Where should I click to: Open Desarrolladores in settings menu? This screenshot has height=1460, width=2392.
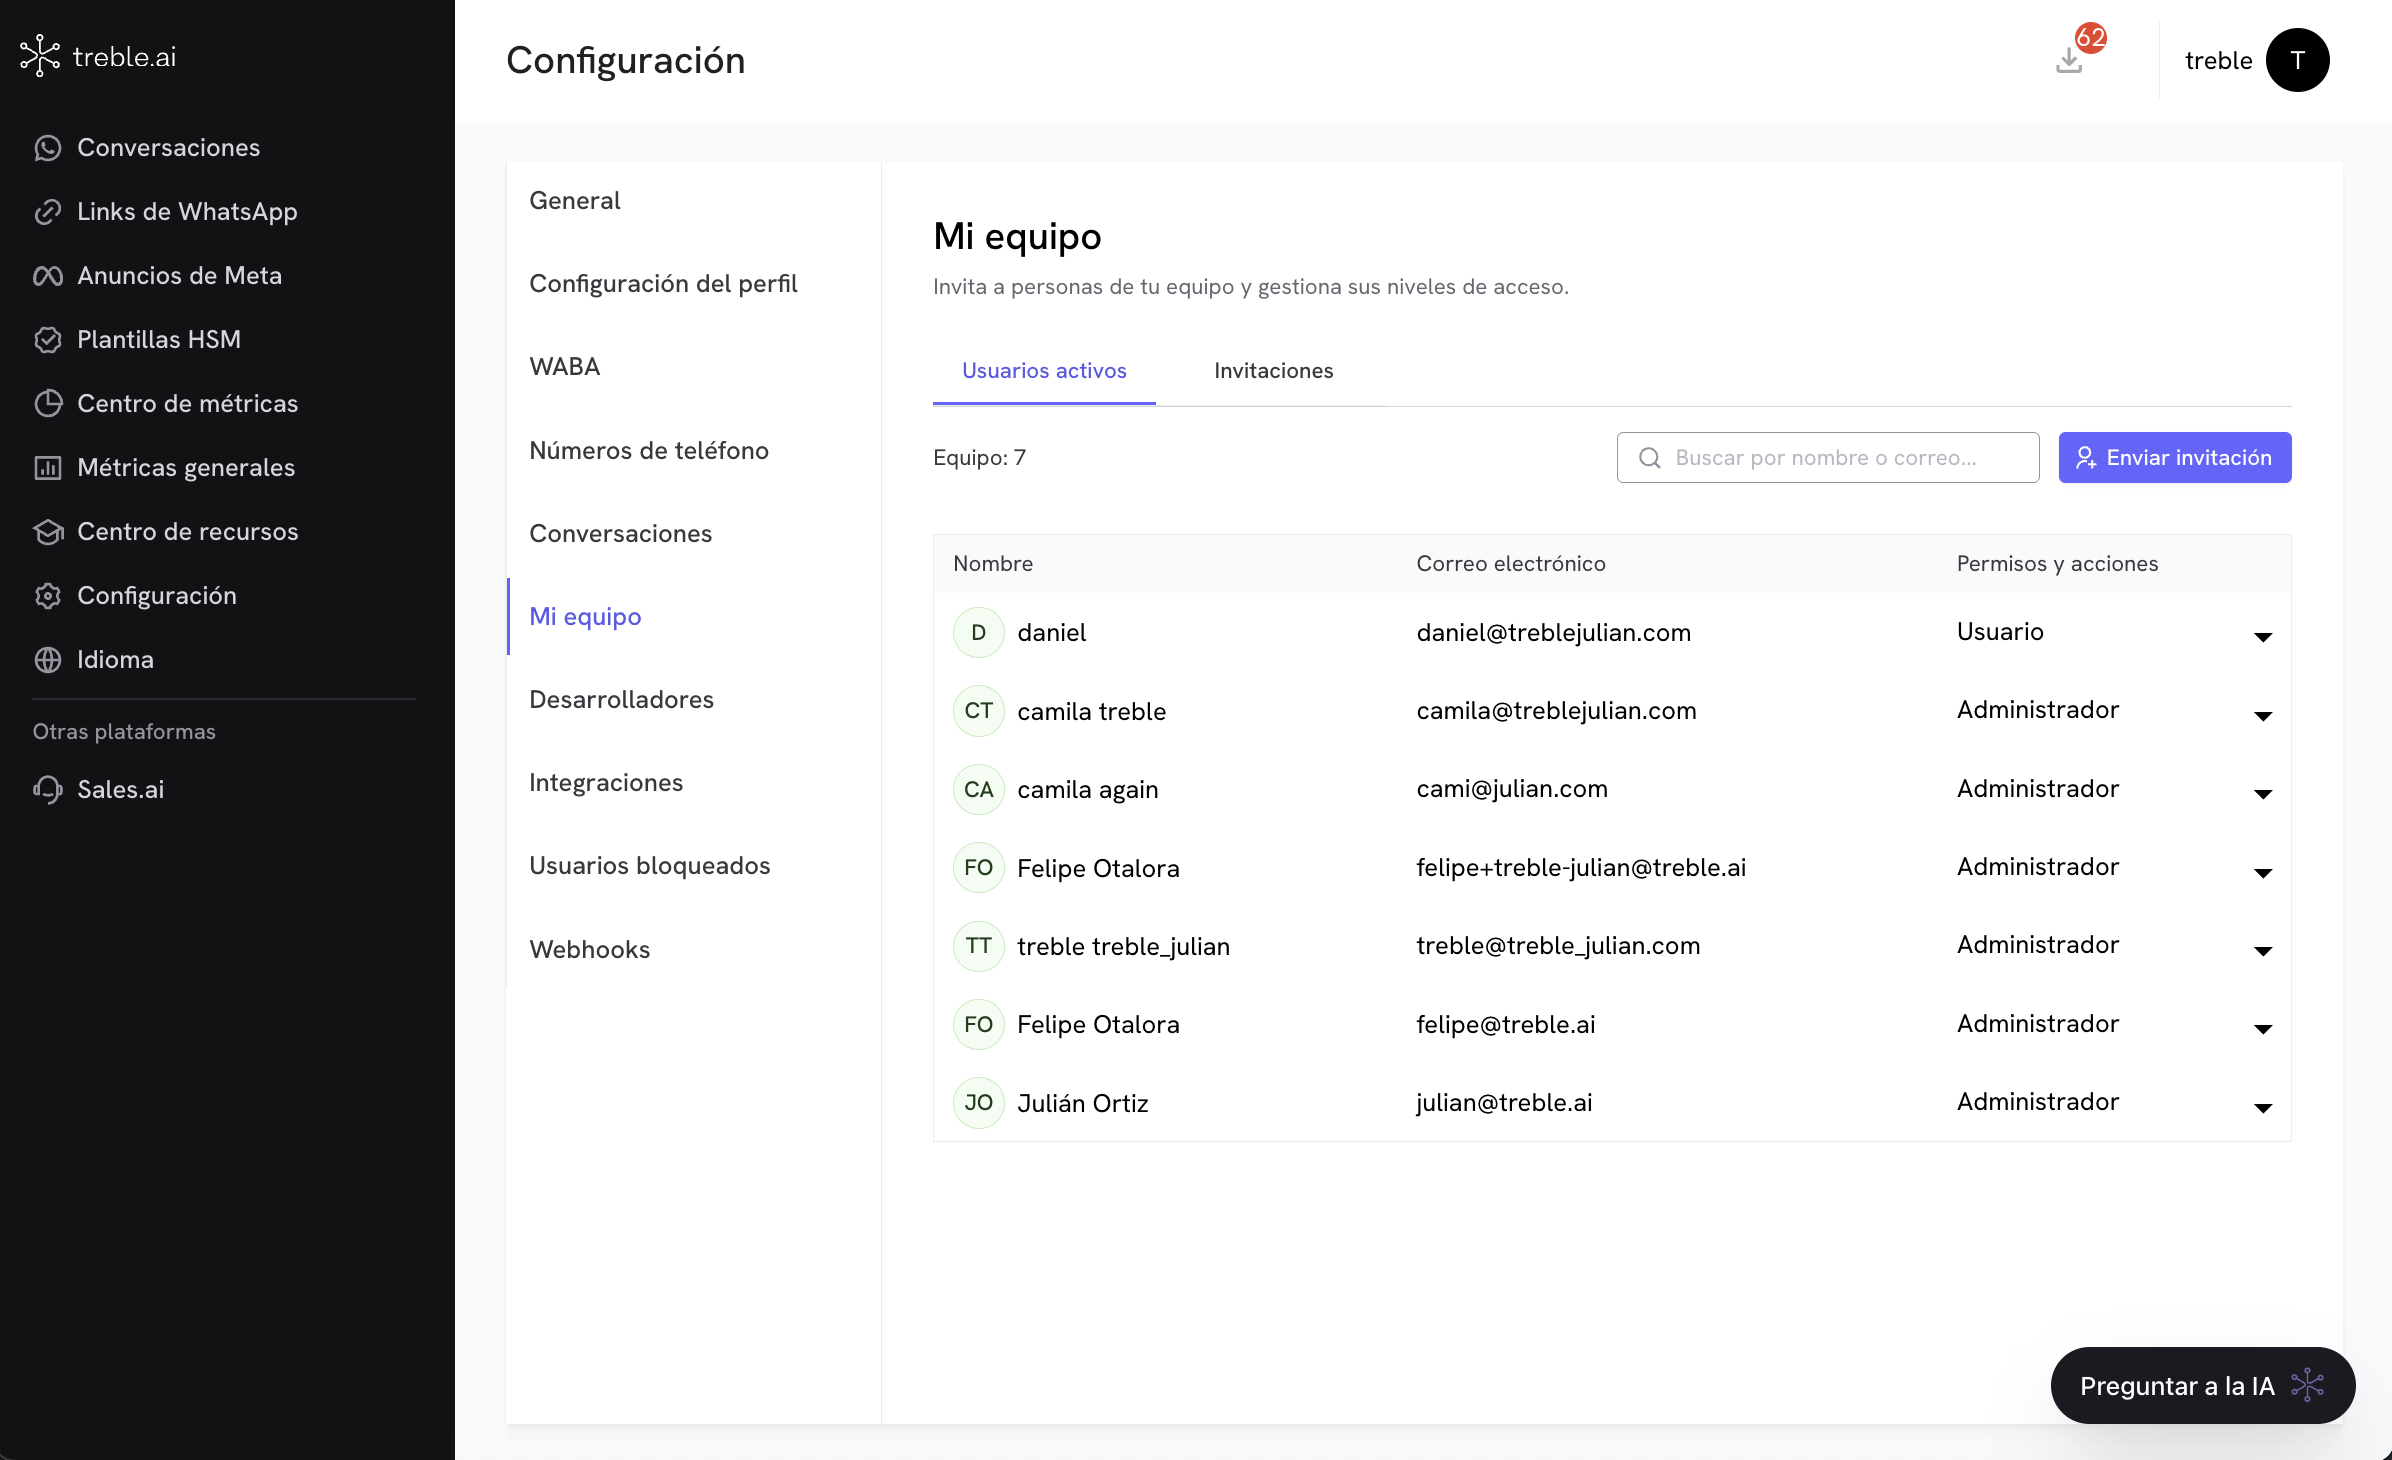(621, 700)
